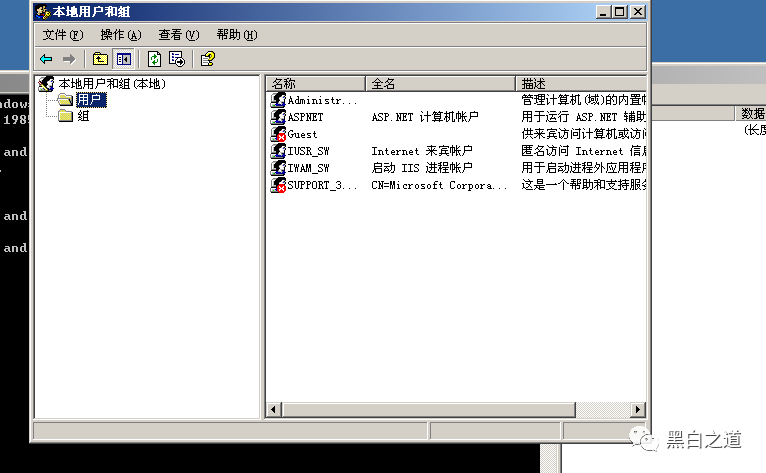Select the 组 folder in tree

point(83,116)
